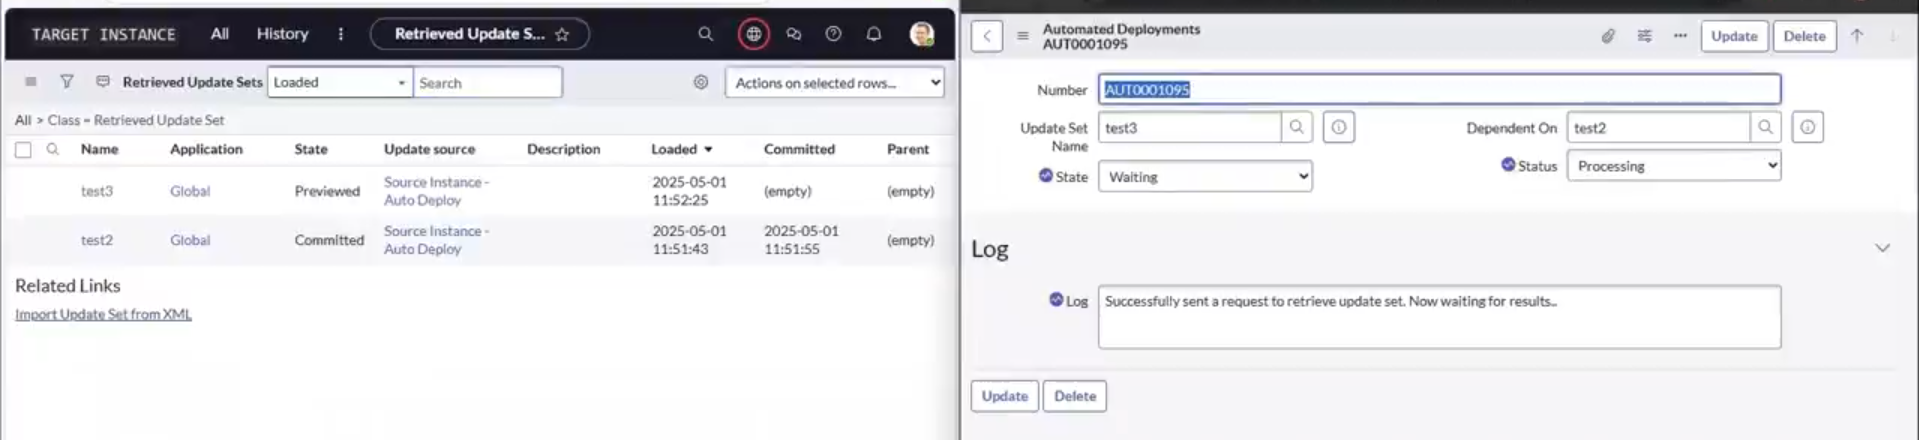Screen dimensions: 1919x440
Task: Open the three-dot menu beside History
Action: click(x=340, y=34)
